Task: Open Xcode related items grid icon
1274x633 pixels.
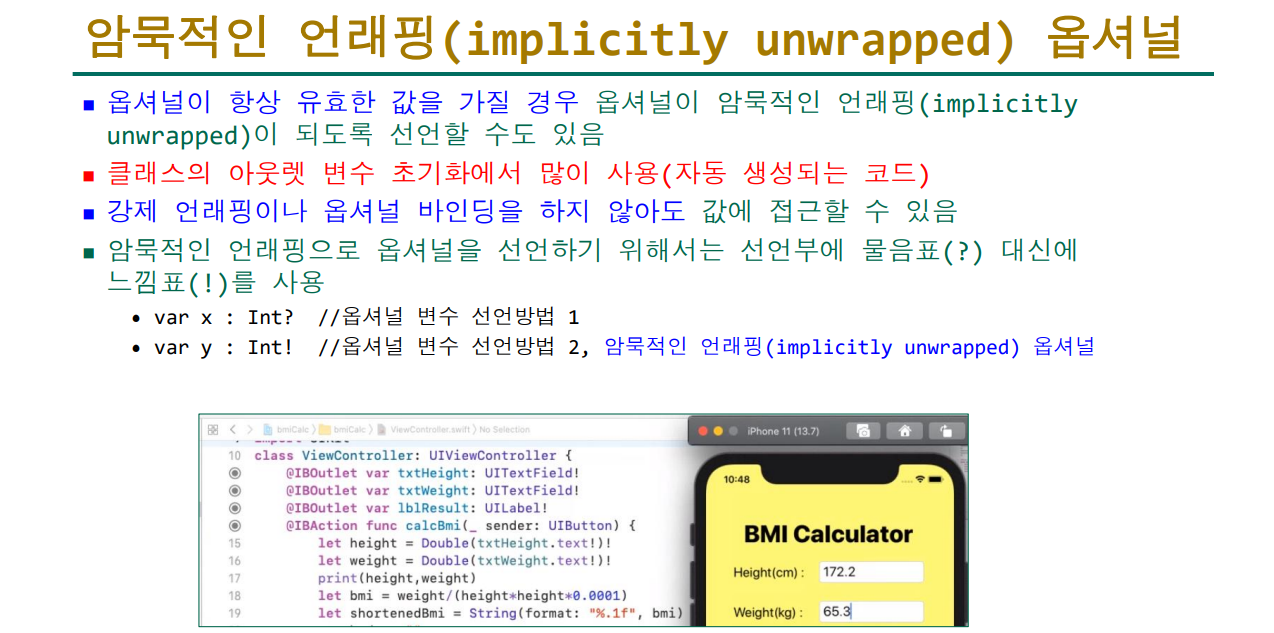Action: tap(212, 430)
